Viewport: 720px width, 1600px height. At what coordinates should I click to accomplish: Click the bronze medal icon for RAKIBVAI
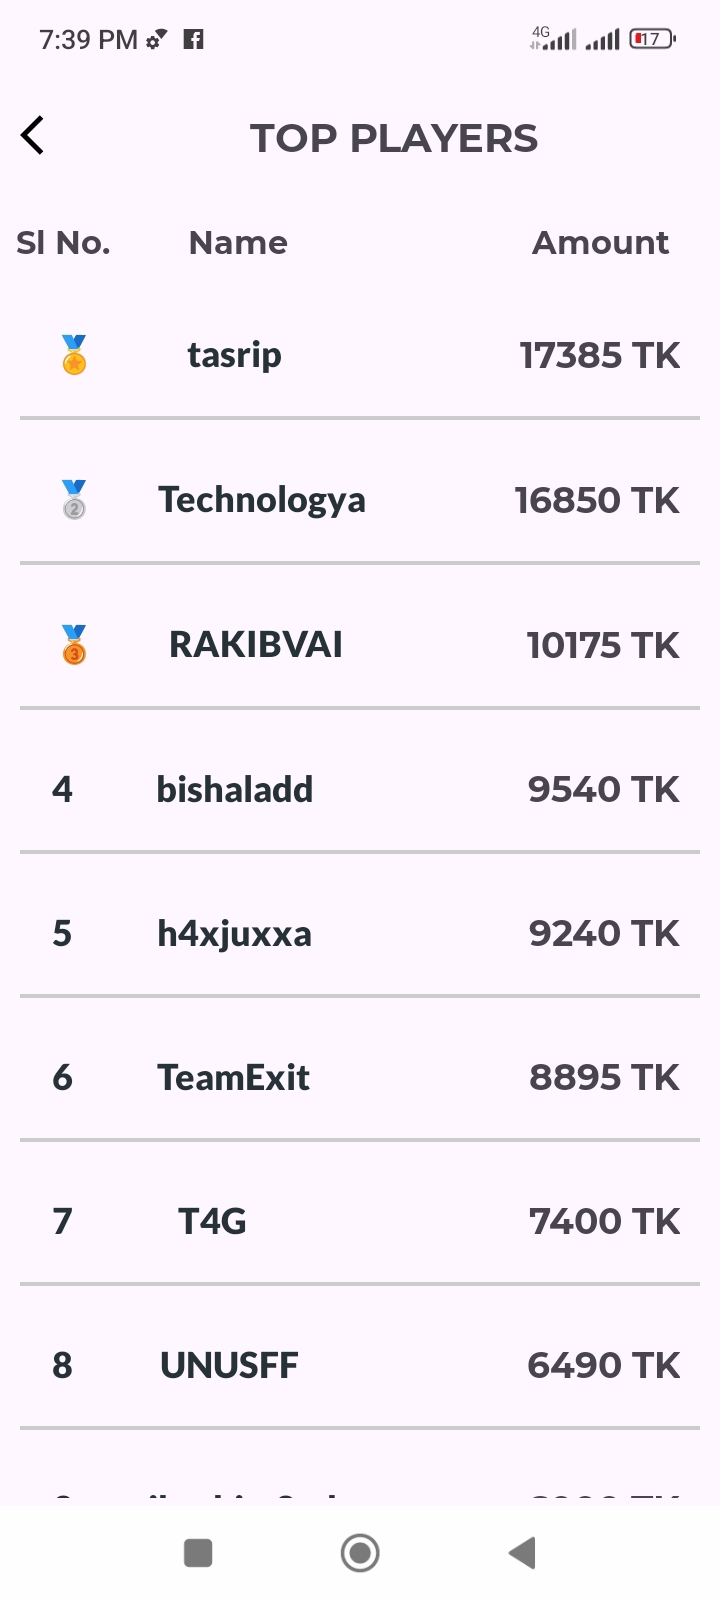(74, 645)
